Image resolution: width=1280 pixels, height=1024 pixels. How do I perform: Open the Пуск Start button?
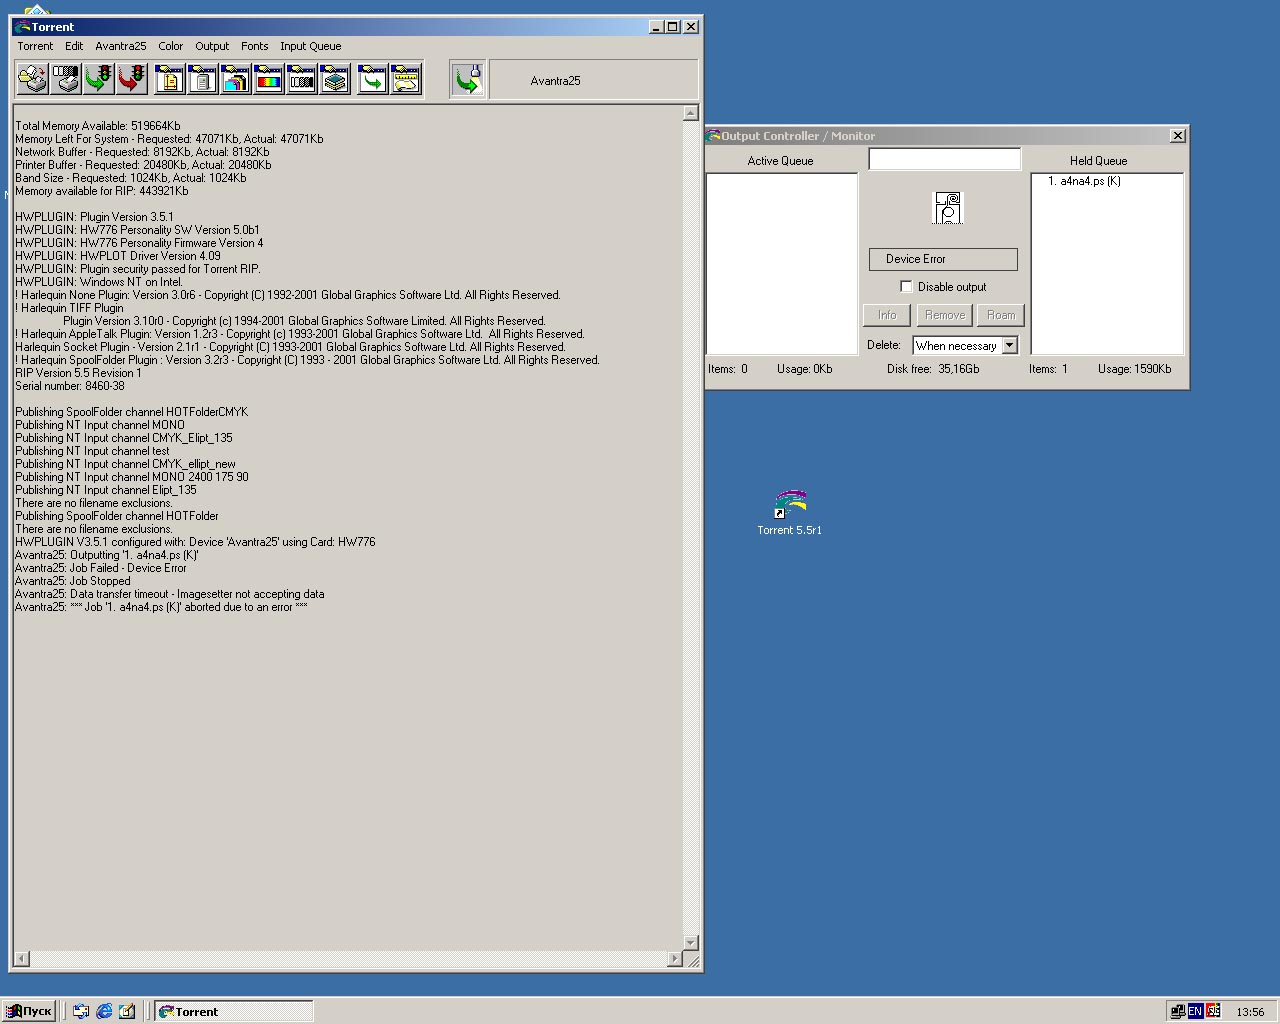(x=29, y=1011)
